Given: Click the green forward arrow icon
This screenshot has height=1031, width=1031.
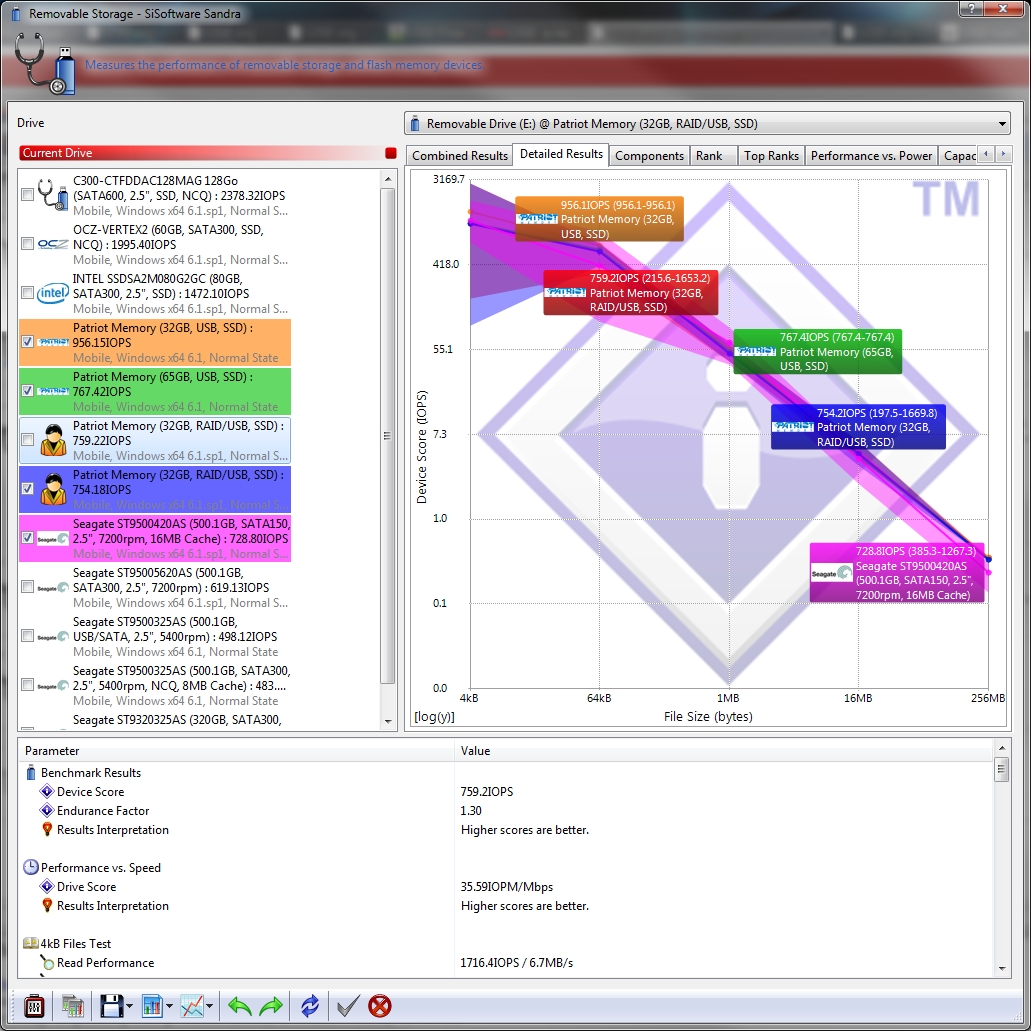Looking at the screenshot, I should click(x=271, y=1006).
